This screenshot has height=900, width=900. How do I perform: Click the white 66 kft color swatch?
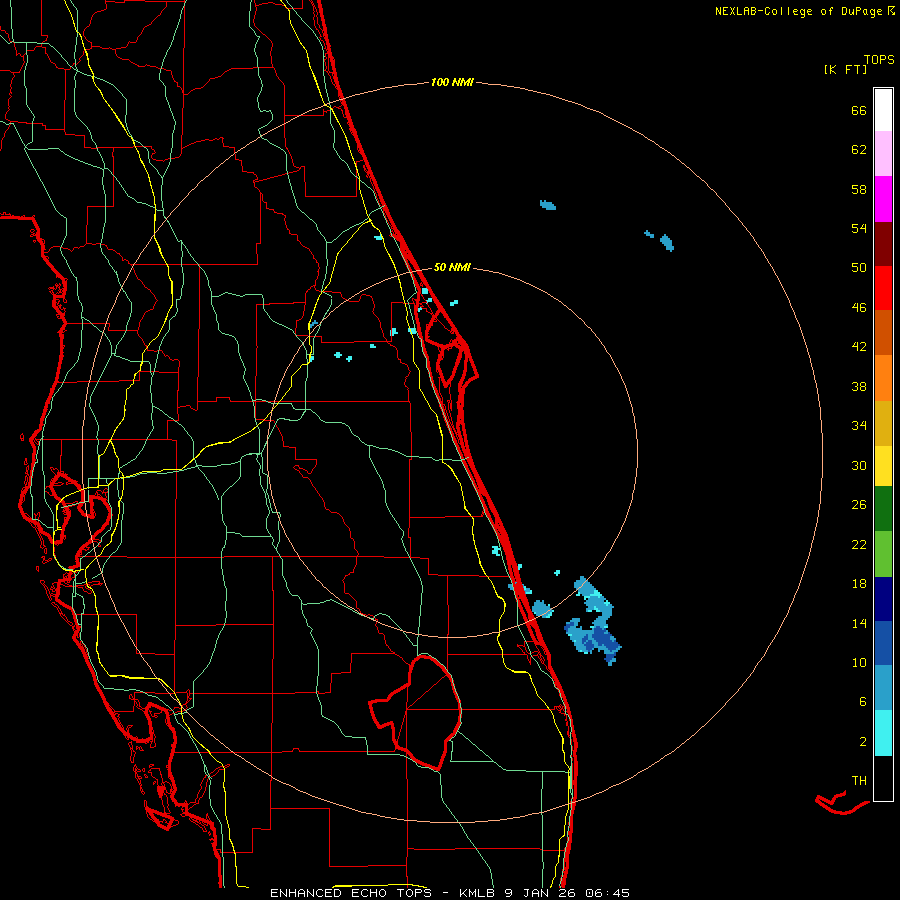(883, 110)
